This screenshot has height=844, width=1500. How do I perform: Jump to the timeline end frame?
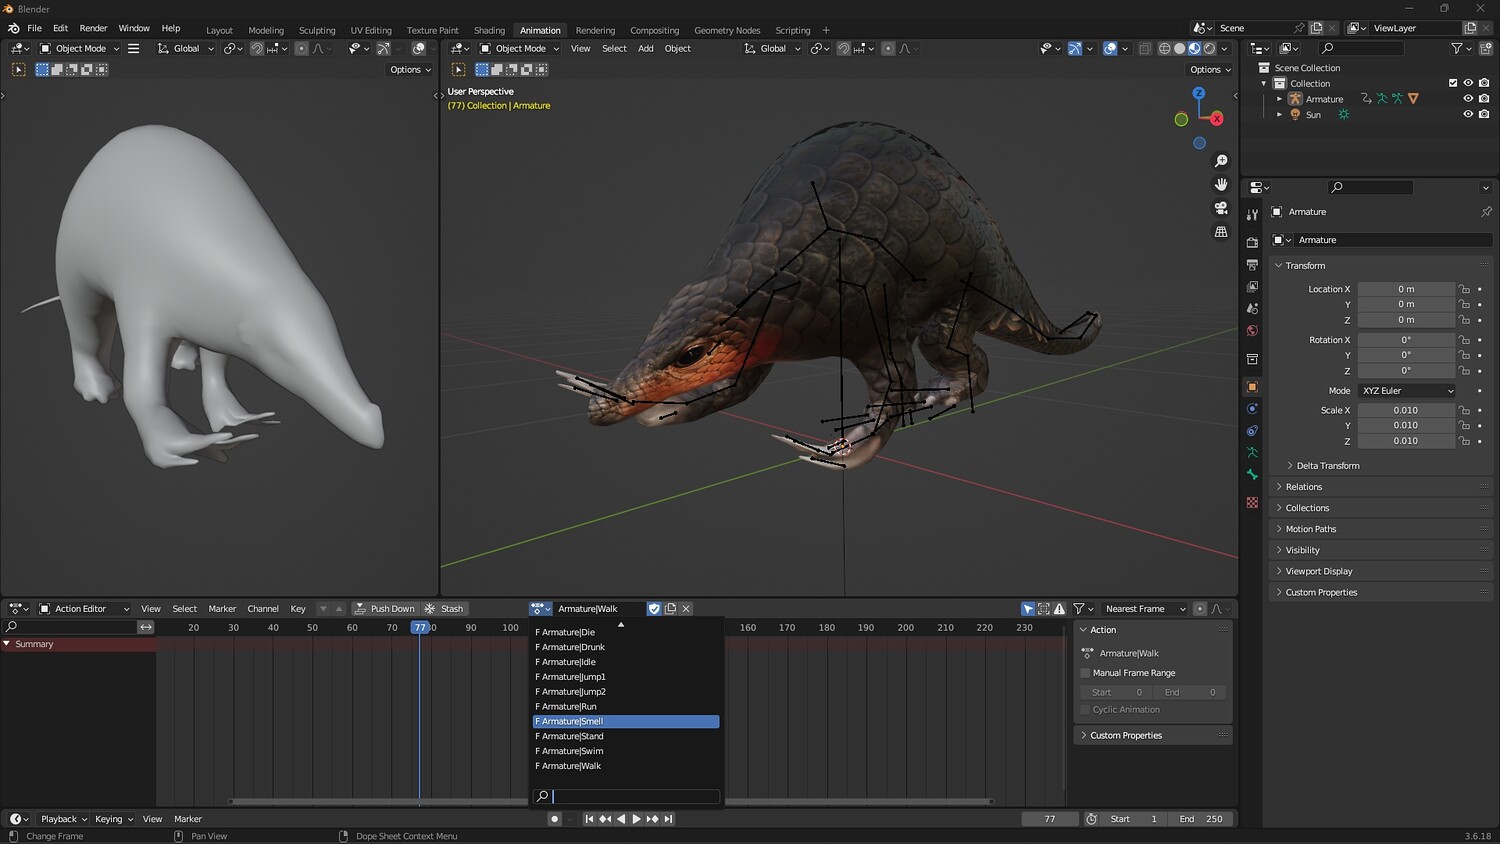pos(668,819)
